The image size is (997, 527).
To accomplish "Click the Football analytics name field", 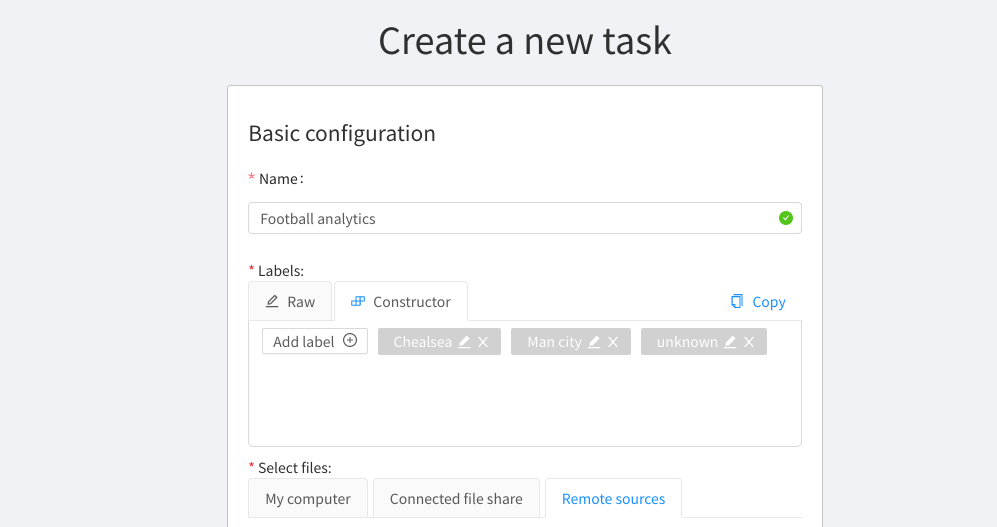I will click(525, 218).
